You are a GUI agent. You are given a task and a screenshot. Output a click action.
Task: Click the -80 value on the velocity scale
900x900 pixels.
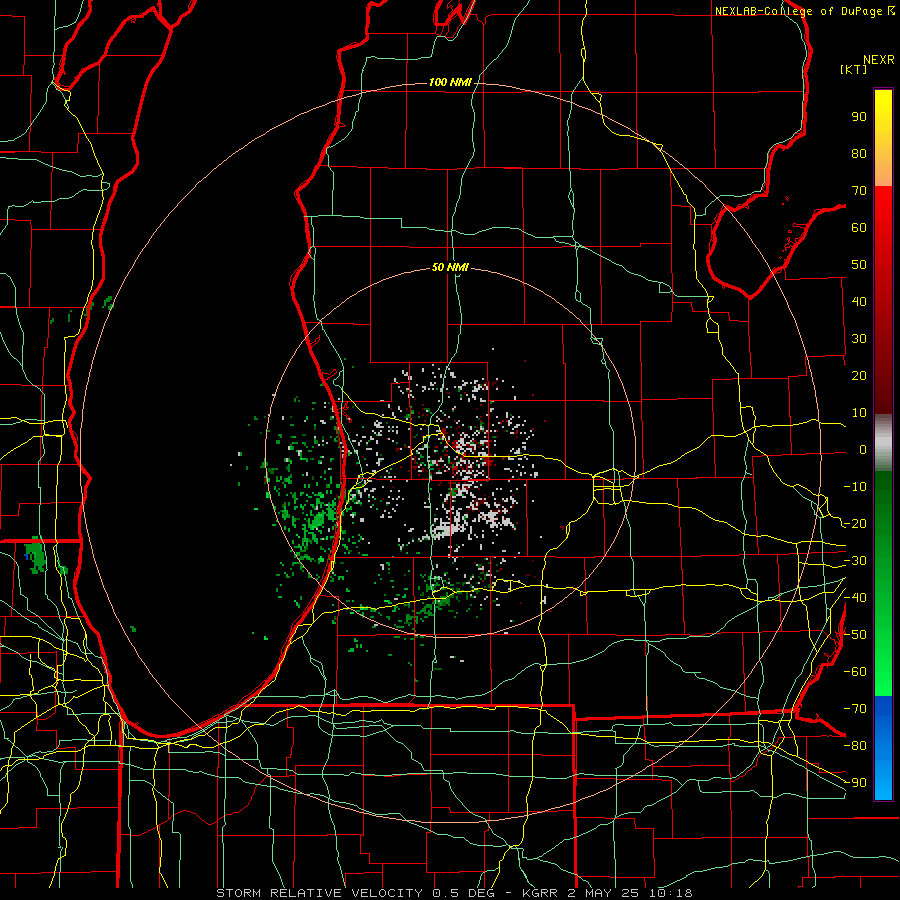[x=855, y=746]
